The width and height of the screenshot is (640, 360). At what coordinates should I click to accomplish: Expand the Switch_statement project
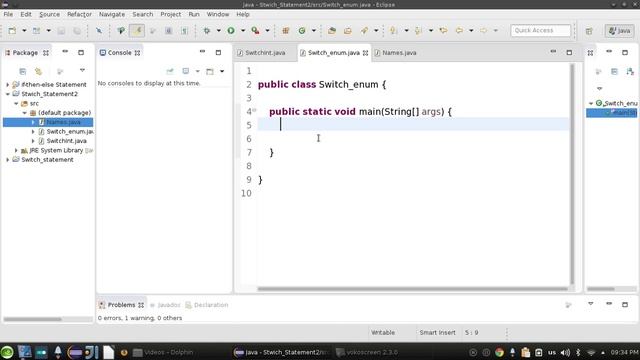(7, 160)
